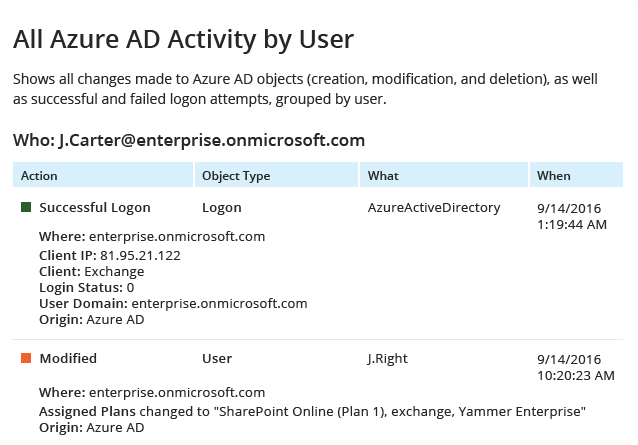The height and width of the screenshot is (445, 638).
Task: Select the Object Type column header
Action: click(236, 176)
